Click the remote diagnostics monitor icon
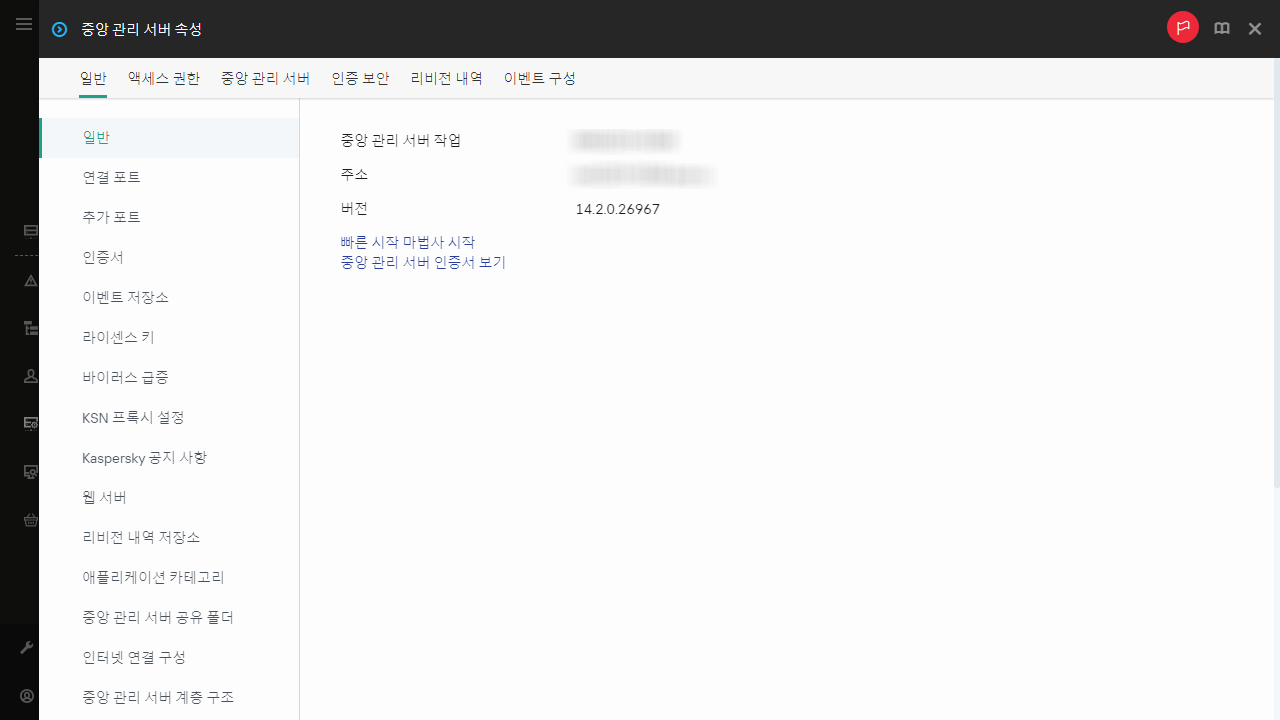This screenshot has height=720, width=1280. (30, 471)
